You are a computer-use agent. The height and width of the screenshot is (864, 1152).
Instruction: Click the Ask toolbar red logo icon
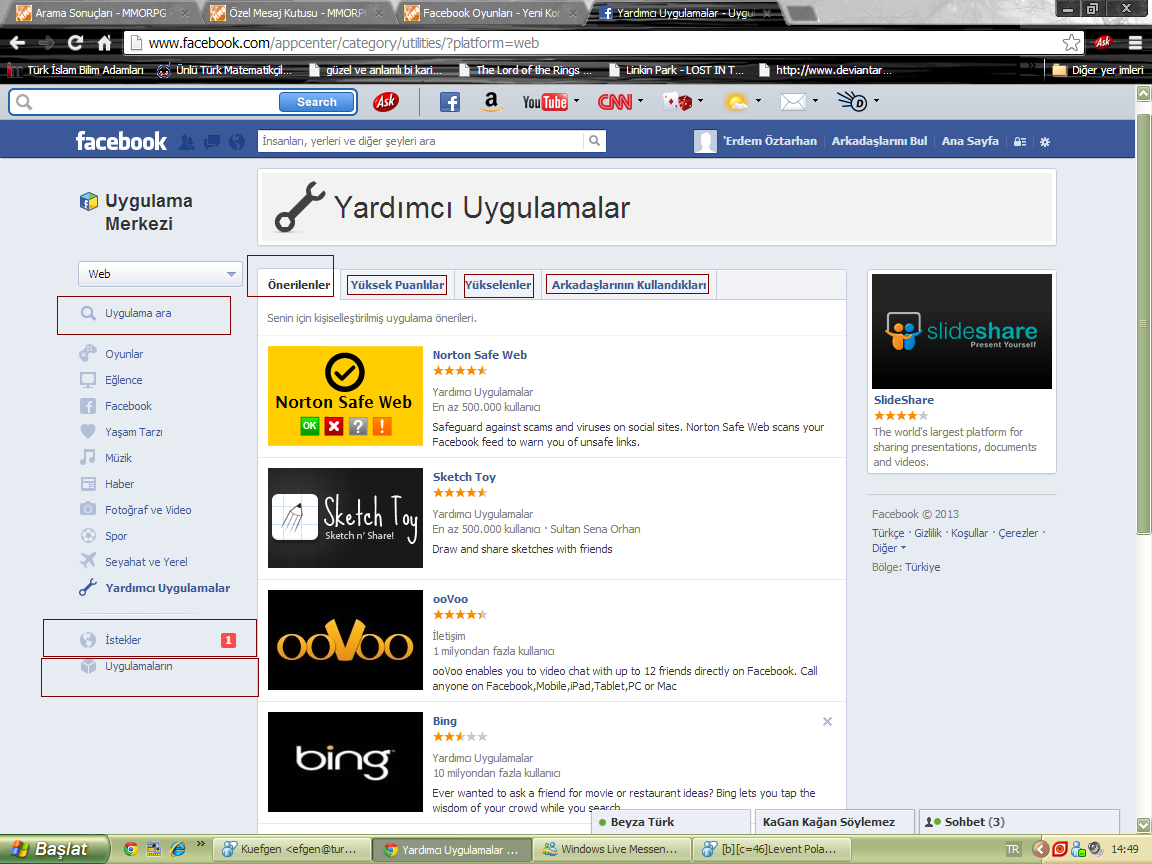coord(386,101)
